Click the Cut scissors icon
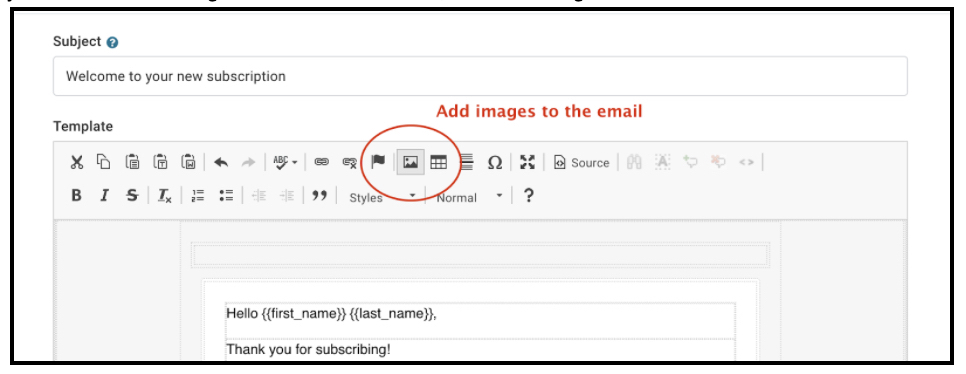Image resolution: width=966 pixels, height=374 pixels. pos(76,163)
